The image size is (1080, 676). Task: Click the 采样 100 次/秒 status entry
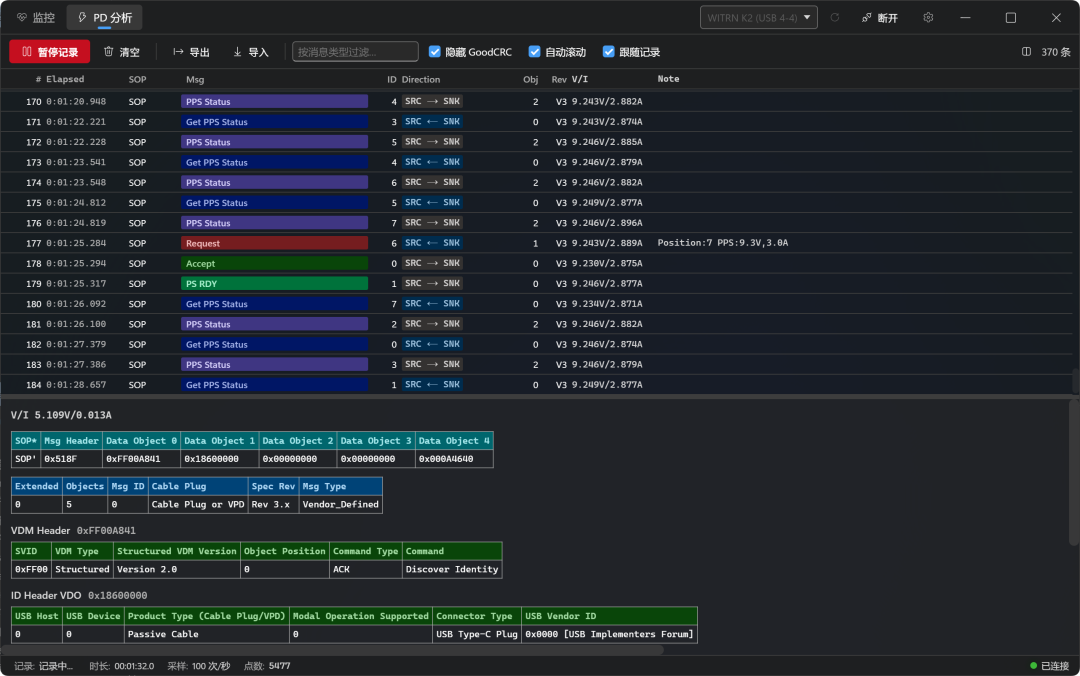tap(198, 666)
